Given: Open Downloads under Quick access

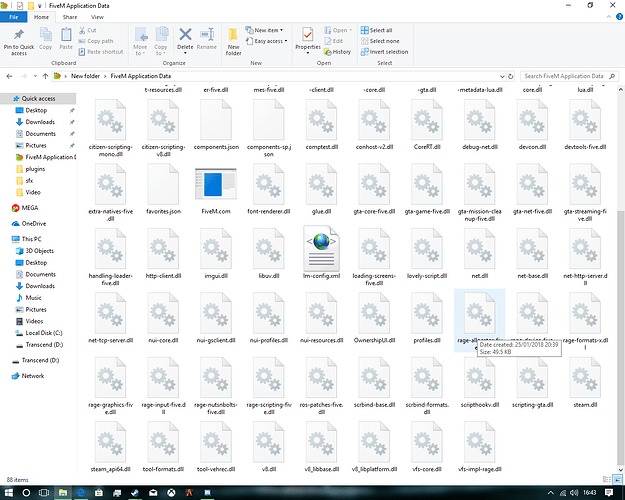Looking at the screenshot, I should (x=40, y=122).
